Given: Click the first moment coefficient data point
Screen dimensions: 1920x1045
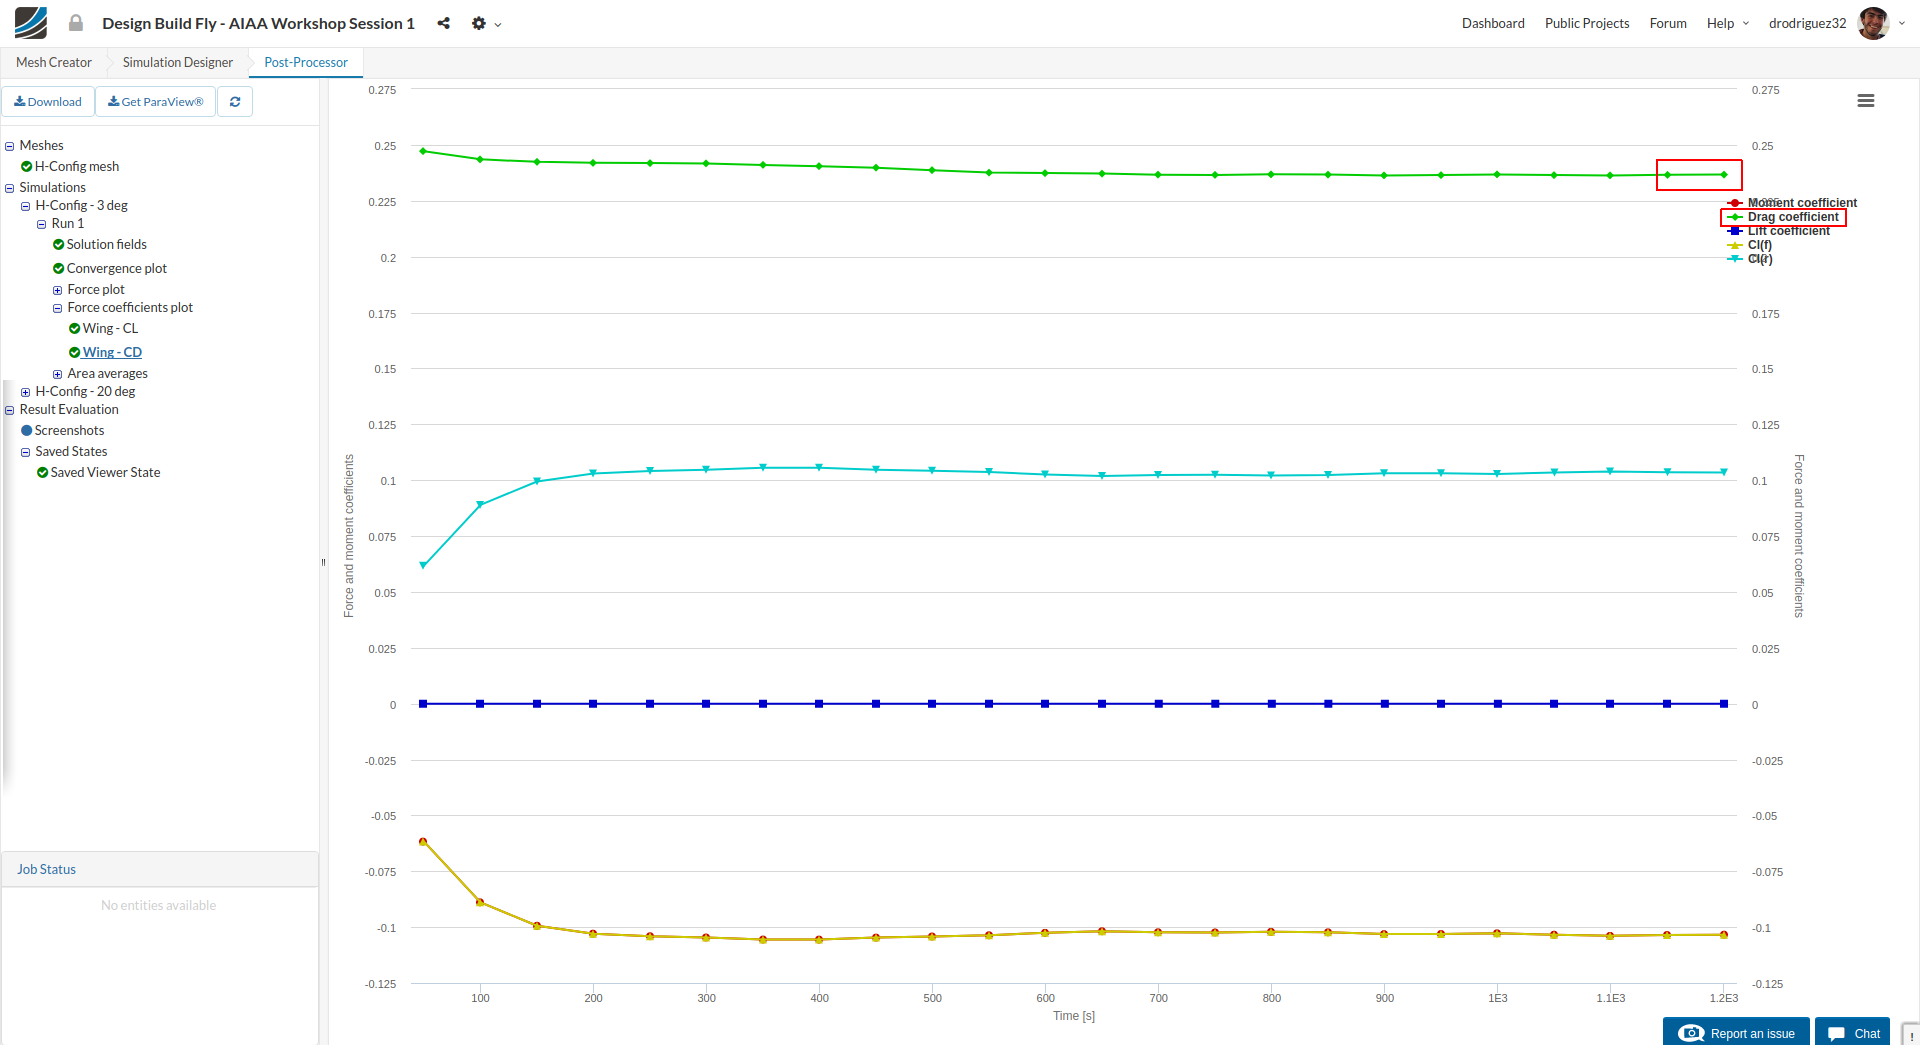Looking at the screenshot, I should (423, 842).
